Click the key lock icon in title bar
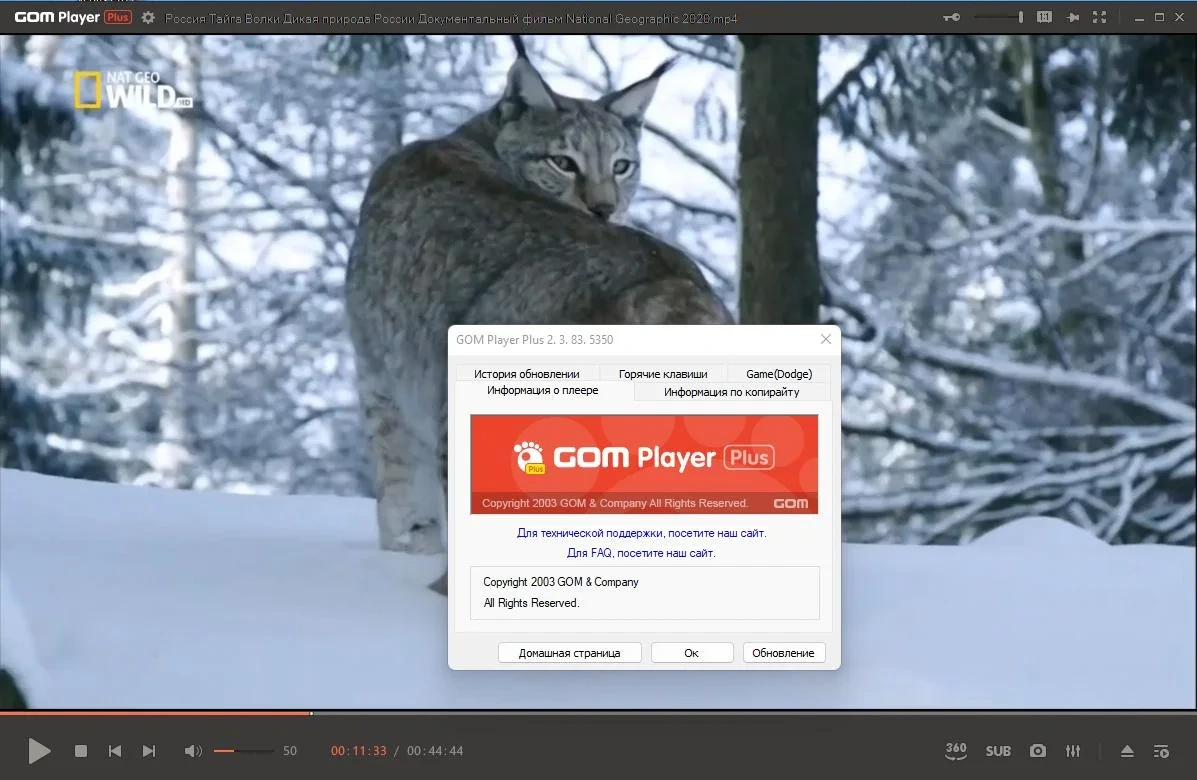This screenshot has width=1197, height=780. (951, 17)
